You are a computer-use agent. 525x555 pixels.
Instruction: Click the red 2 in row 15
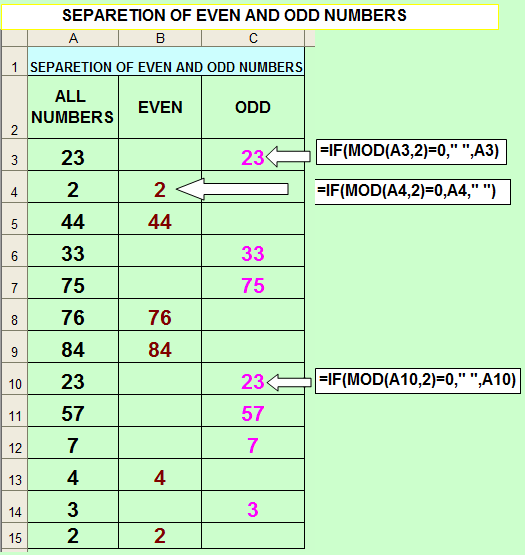(x=160, y=536)
